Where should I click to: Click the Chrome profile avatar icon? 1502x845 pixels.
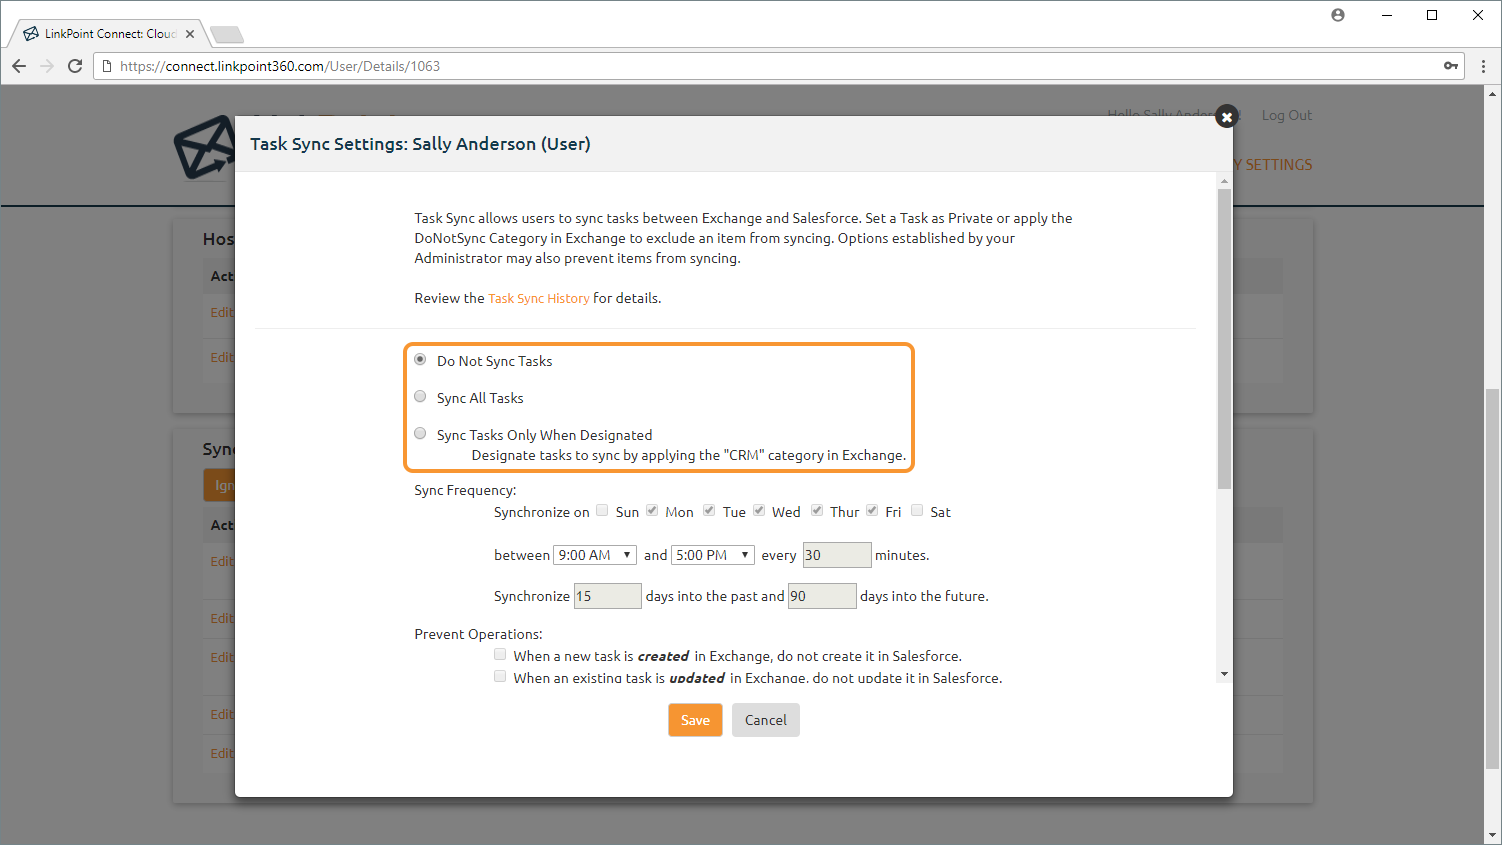(1338, 15)
